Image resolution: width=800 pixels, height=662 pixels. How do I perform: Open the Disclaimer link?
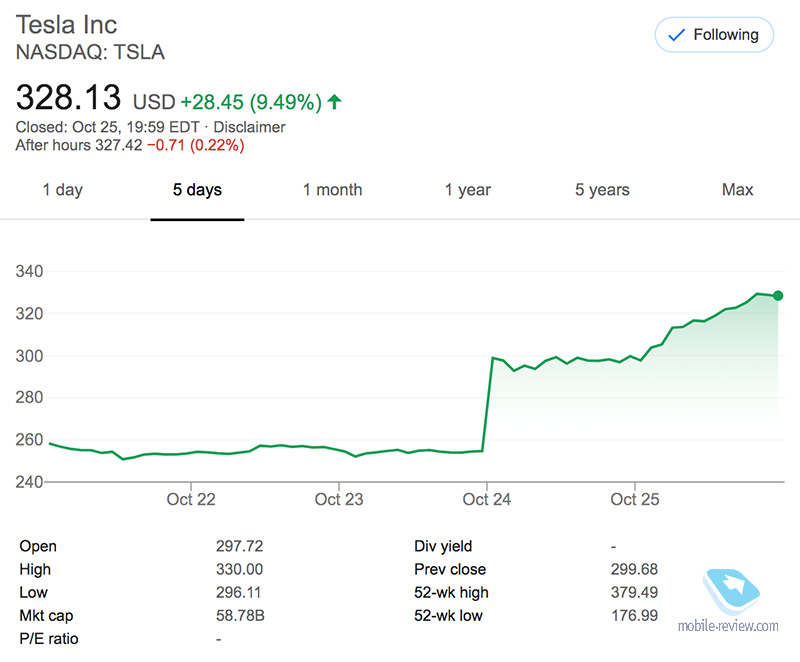pyautogui.click(x=249, y=127)
